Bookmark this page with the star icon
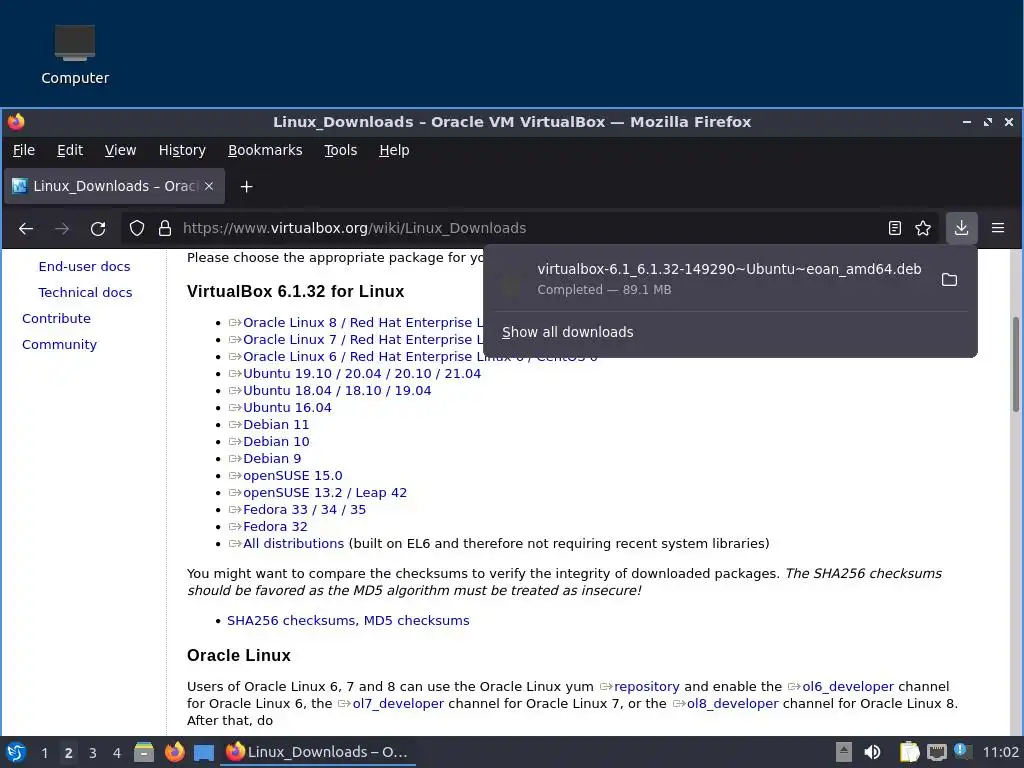This screenshot has height=768, width=1024. pos(923,228)
